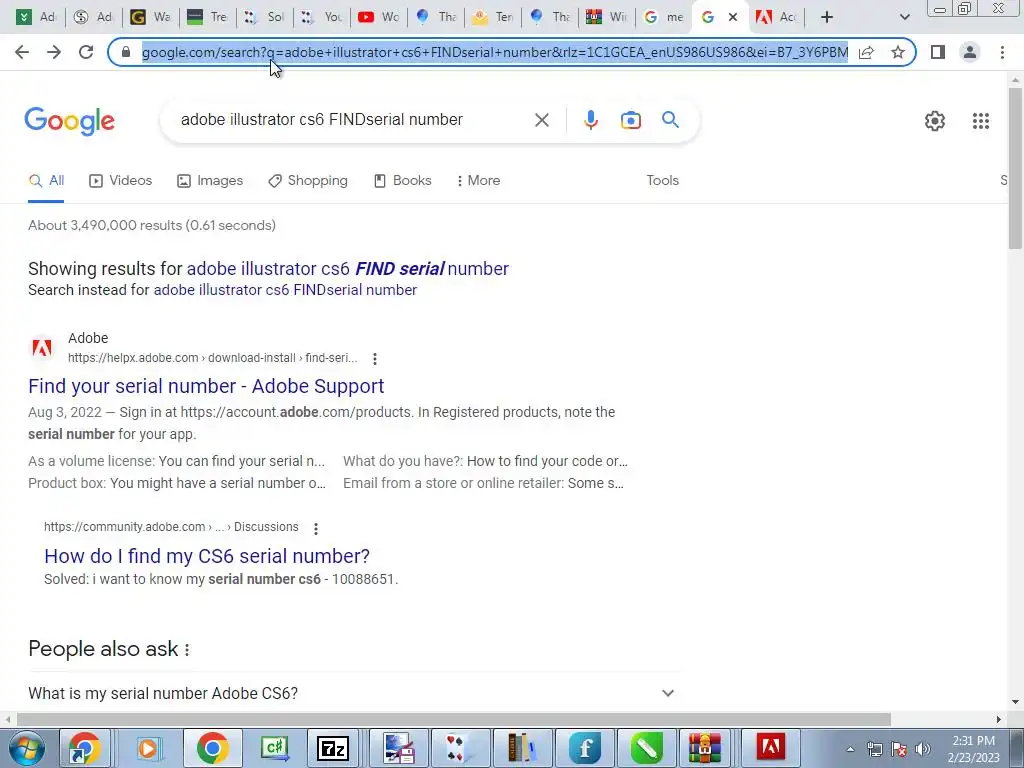The image size is (1024, 768).
Task: Close the active Google search tab
Action: pyautogui.click(x=733, y=17)
